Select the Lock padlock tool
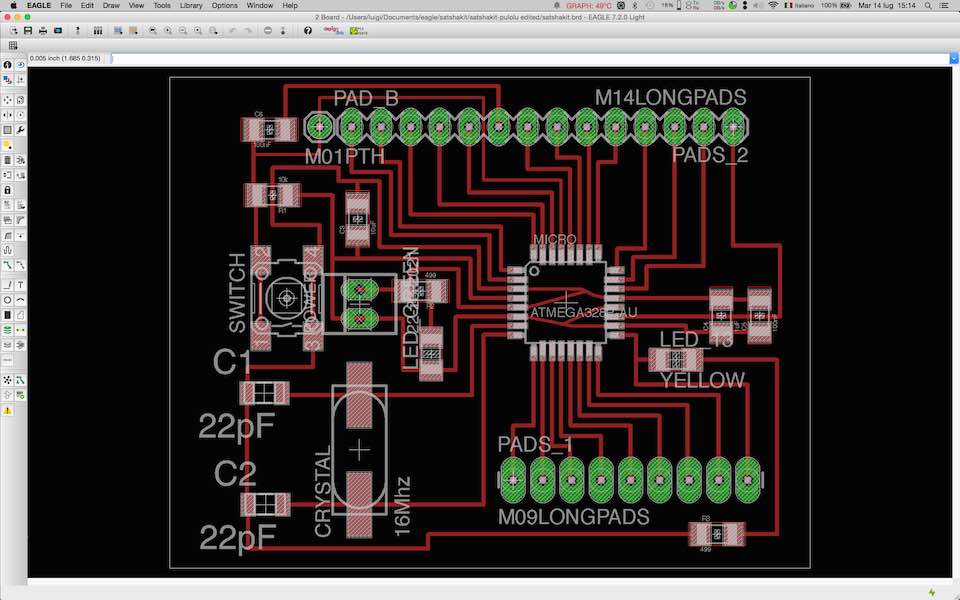The height and width of the screenshot is (600, 960). coord(7,190)
